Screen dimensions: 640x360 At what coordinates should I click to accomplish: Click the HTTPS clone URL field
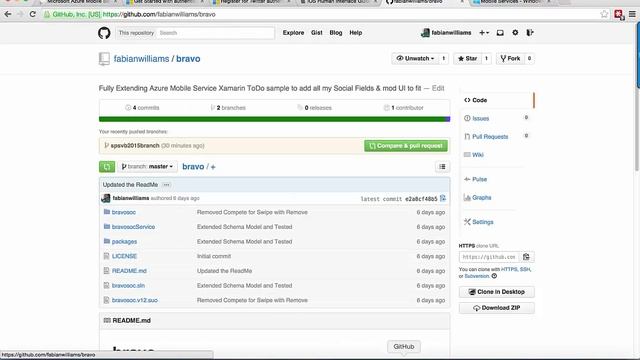(x=489, y=257)
